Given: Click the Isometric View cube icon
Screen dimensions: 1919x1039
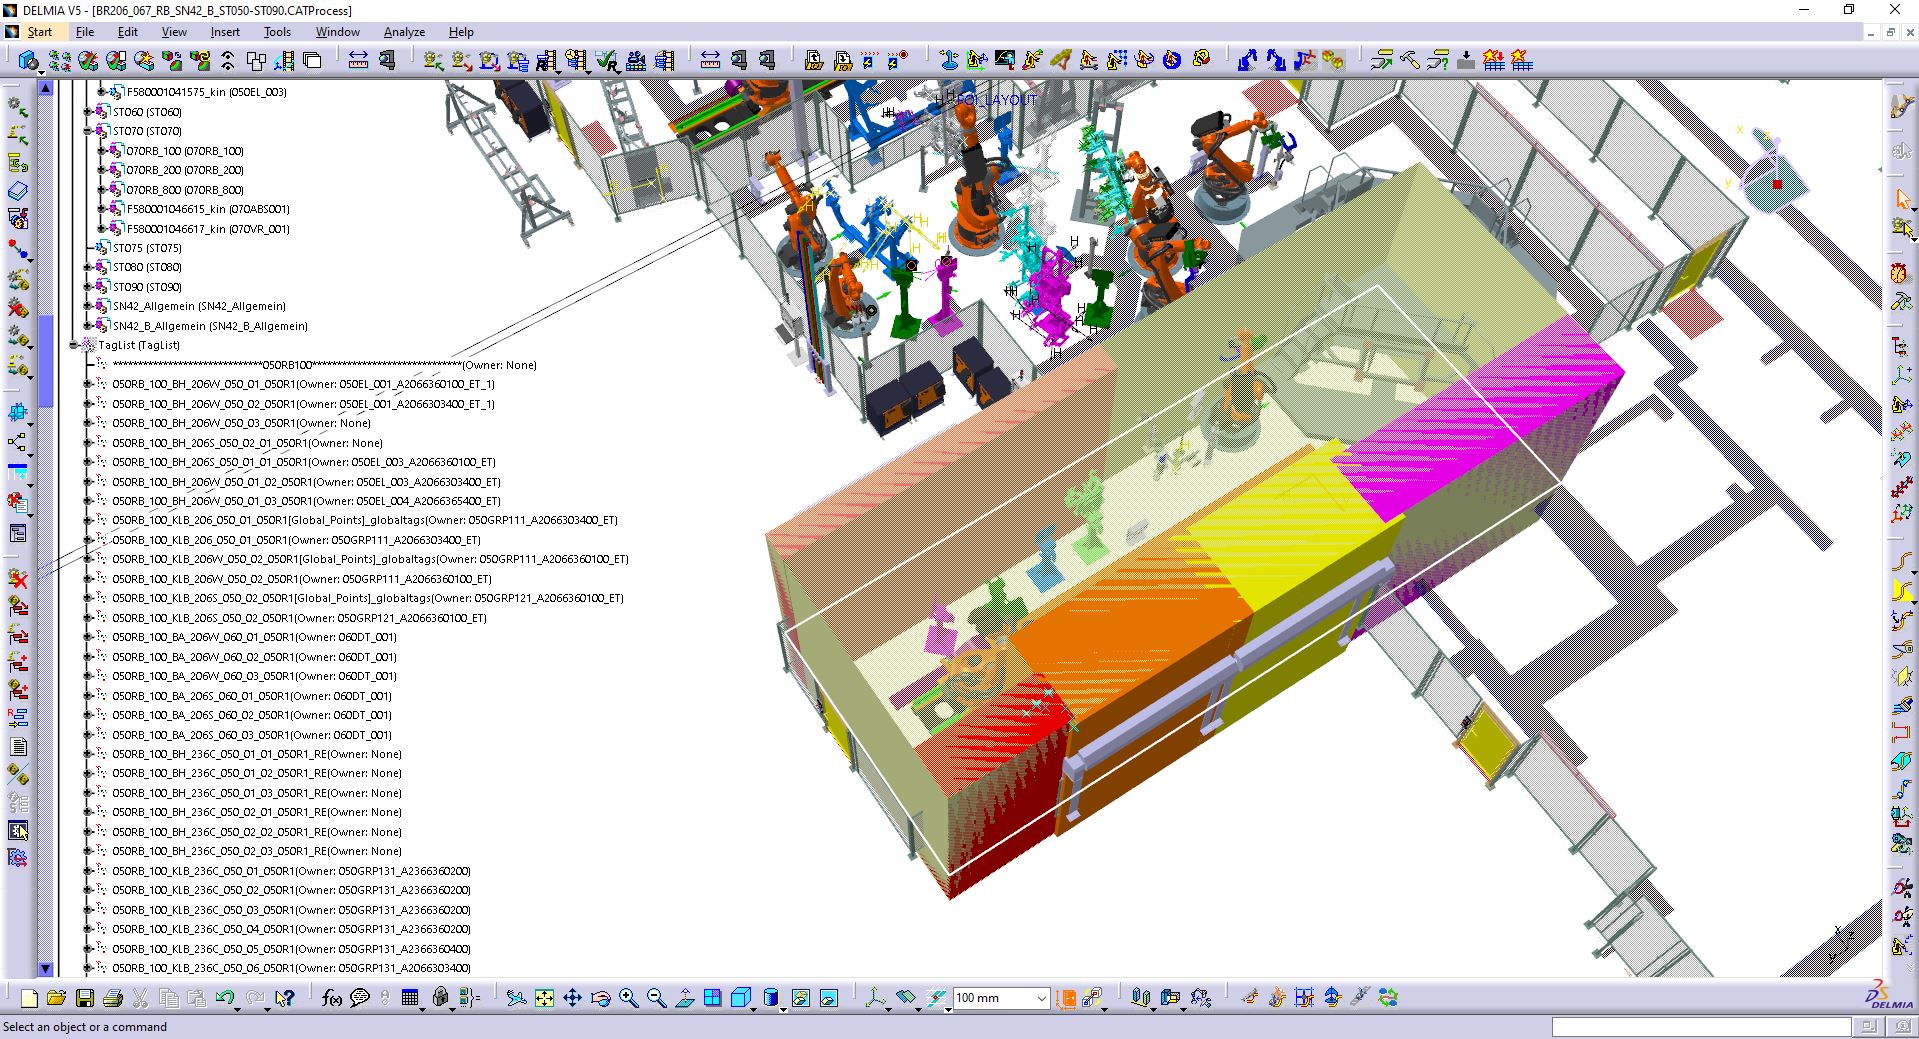Looking at the screenshot, I should point(741,998).
